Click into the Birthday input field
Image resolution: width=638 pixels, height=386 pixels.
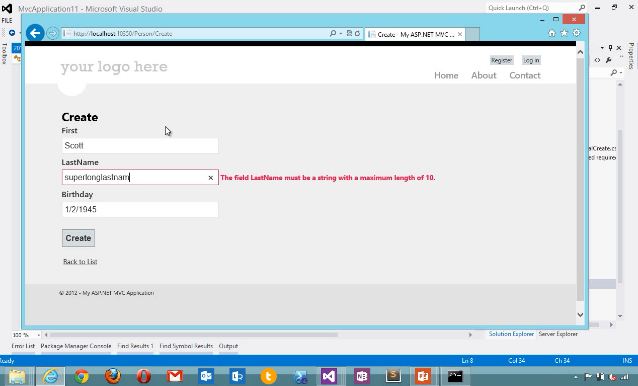coord(140,209)
